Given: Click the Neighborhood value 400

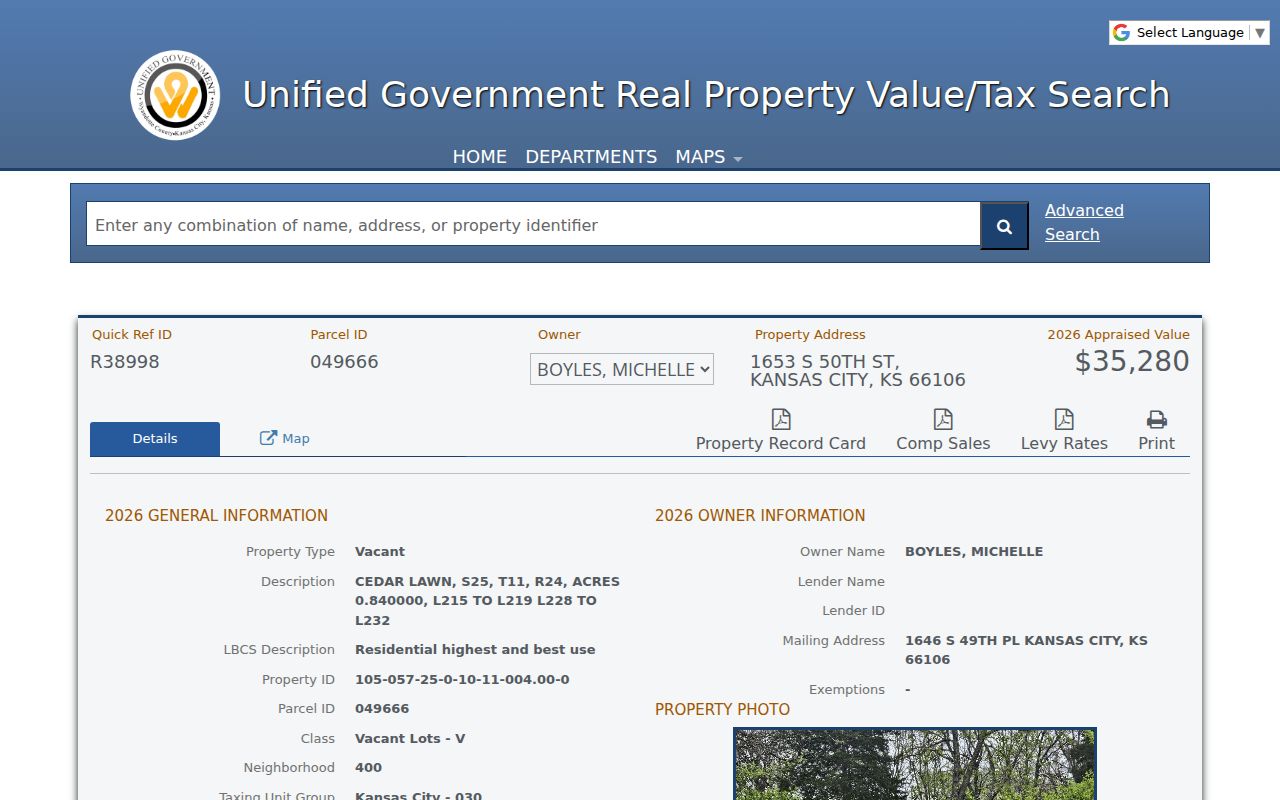Looking at the screenshot, I should click(x=368, y=768).
